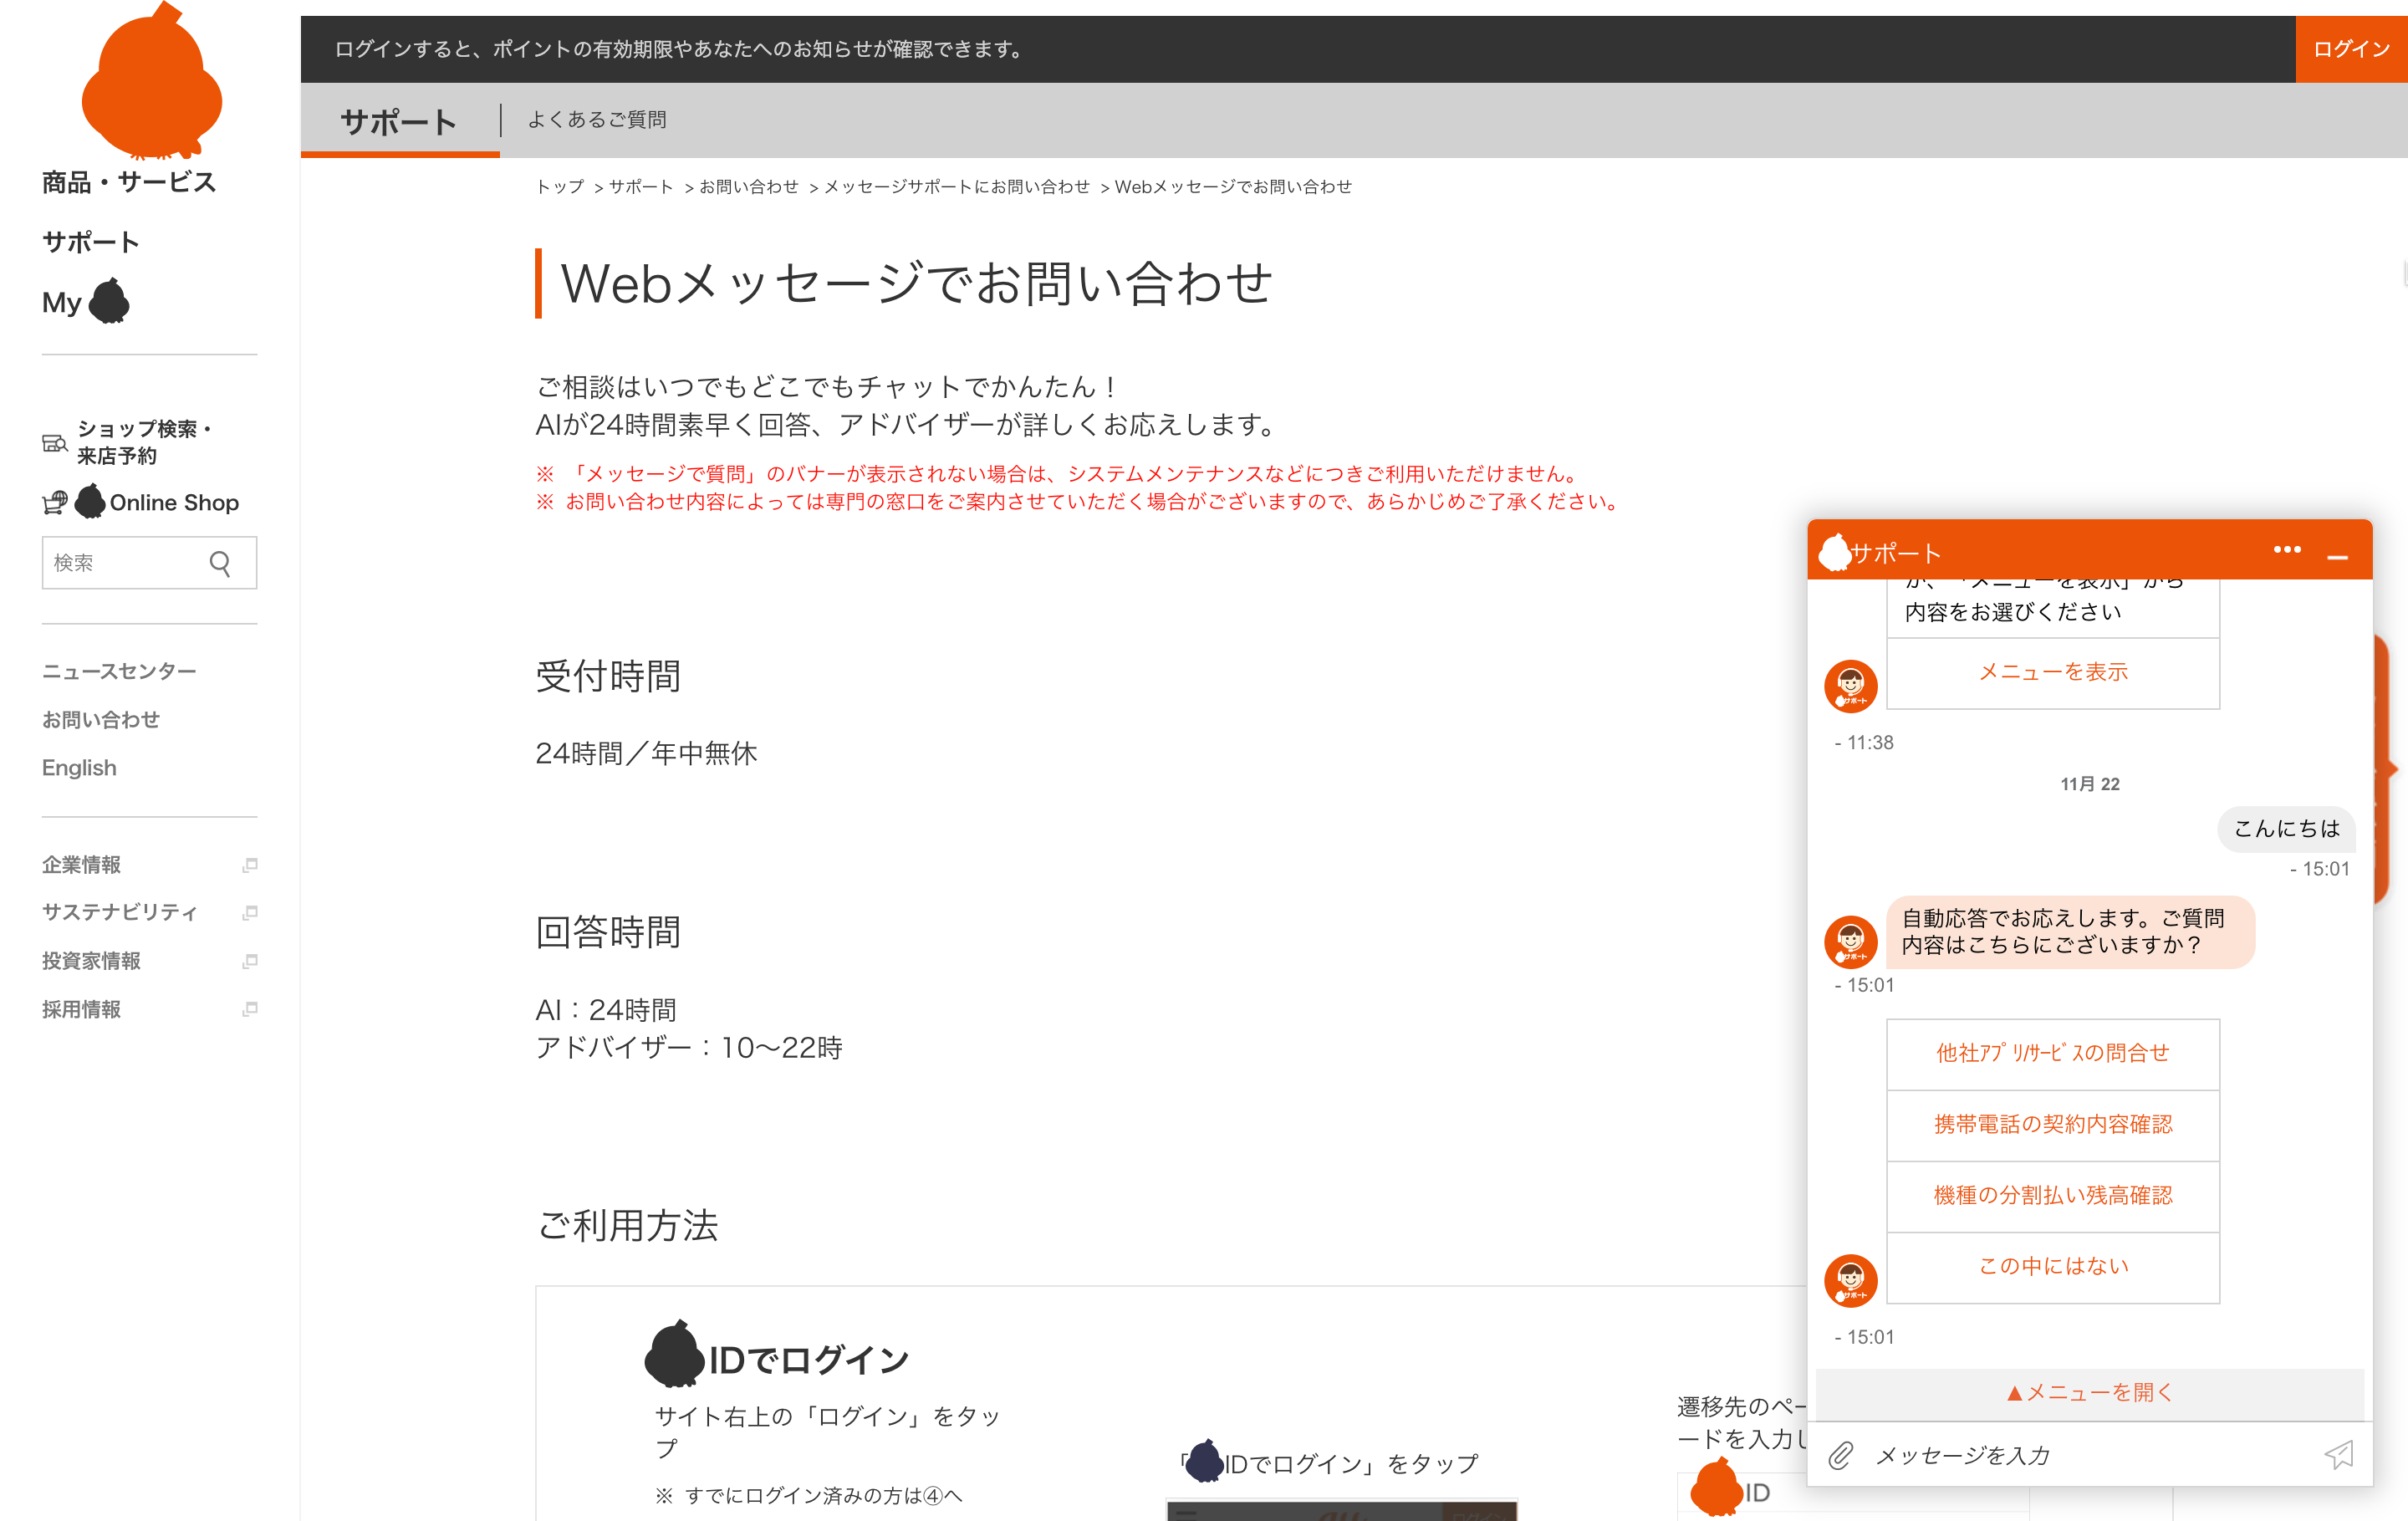Open 企業情報 via its external link icon
The height and width of the screenshot is (1521, 2408).
tap(249, 865)
